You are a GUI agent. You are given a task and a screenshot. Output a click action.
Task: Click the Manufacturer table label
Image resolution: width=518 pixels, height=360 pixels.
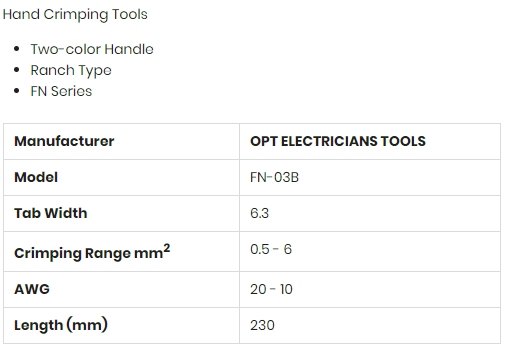(x=64, y=141)
